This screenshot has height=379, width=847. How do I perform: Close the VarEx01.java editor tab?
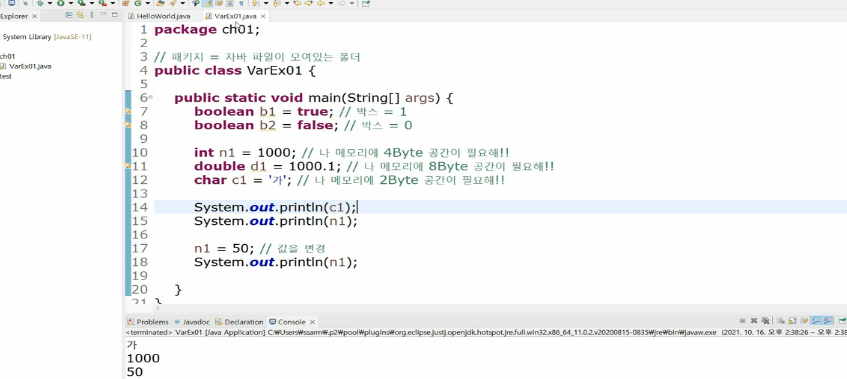pyautogui.click(x=263, y=16)
